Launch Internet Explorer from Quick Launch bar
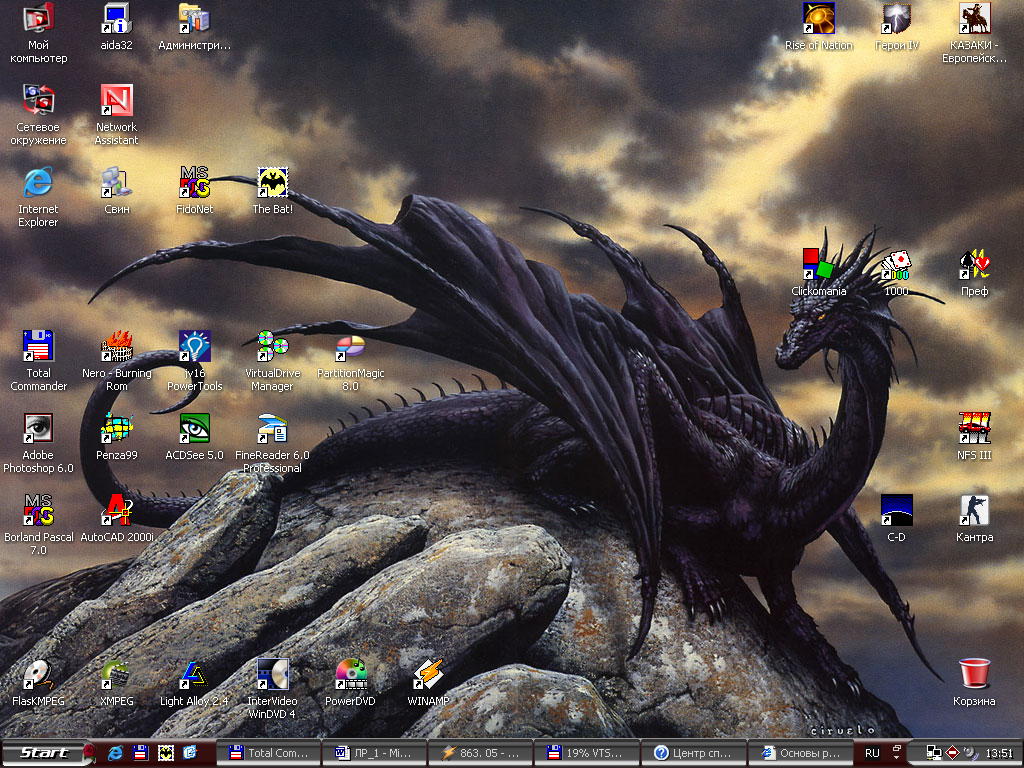 tap(116, 753)
